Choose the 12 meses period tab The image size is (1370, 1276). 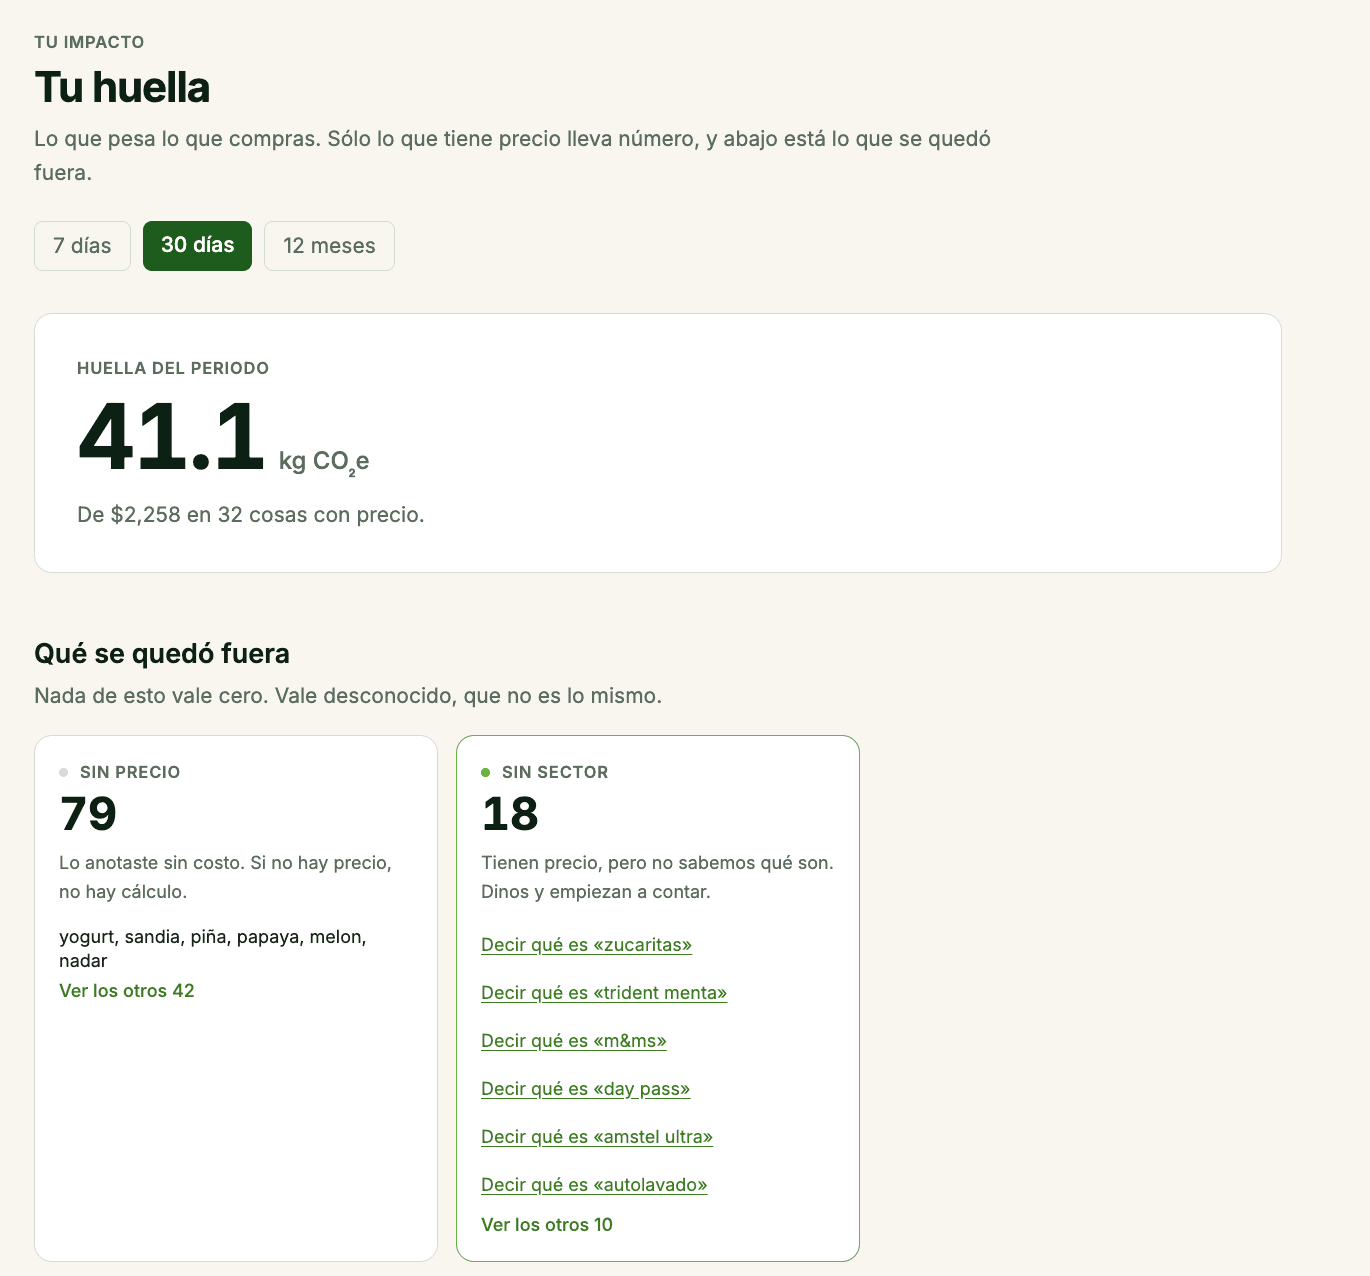(x=329, y=246)
